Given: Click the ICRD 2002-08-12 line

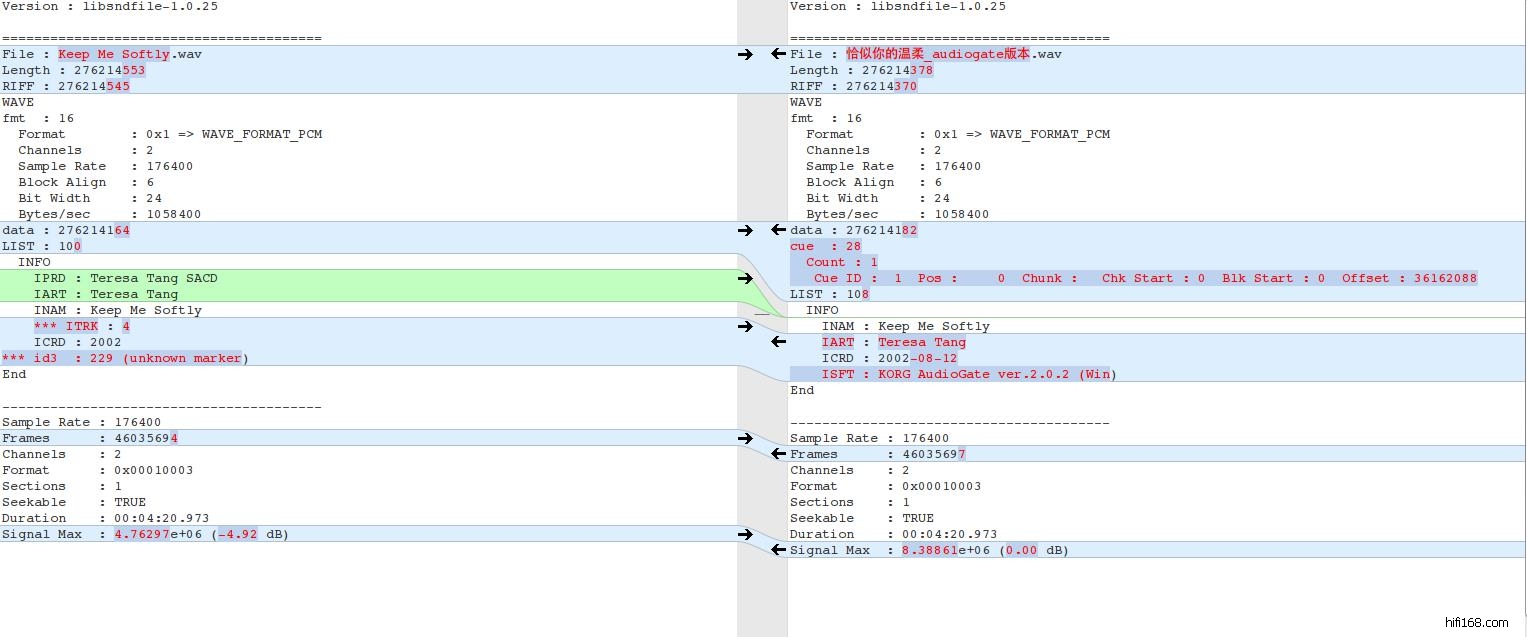Looking at the screenshot, I should pos(888,358).
